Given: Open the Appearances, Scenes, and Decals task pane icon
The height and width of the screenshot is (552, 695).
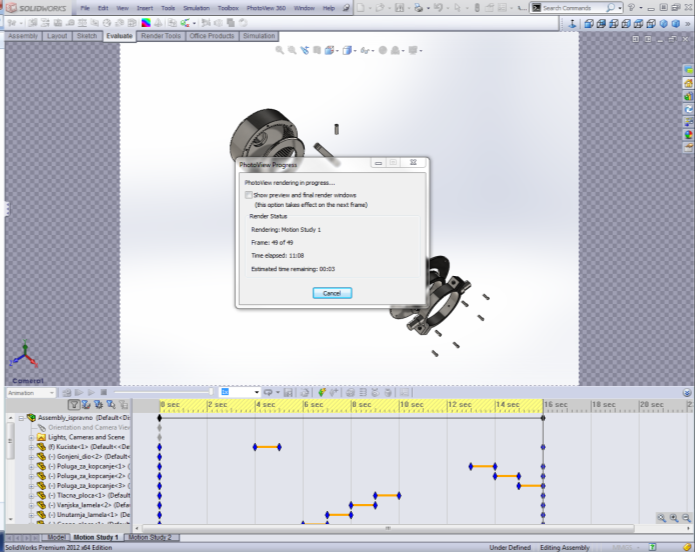Looking at the screenshot, I should 688,134.
